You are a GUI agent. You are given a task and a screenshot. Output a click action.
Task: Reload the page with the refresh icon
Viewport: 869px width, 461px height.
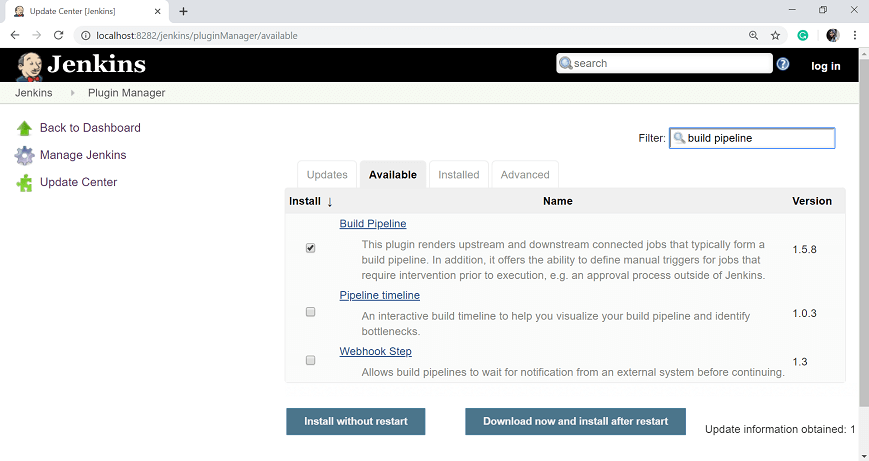58,35
